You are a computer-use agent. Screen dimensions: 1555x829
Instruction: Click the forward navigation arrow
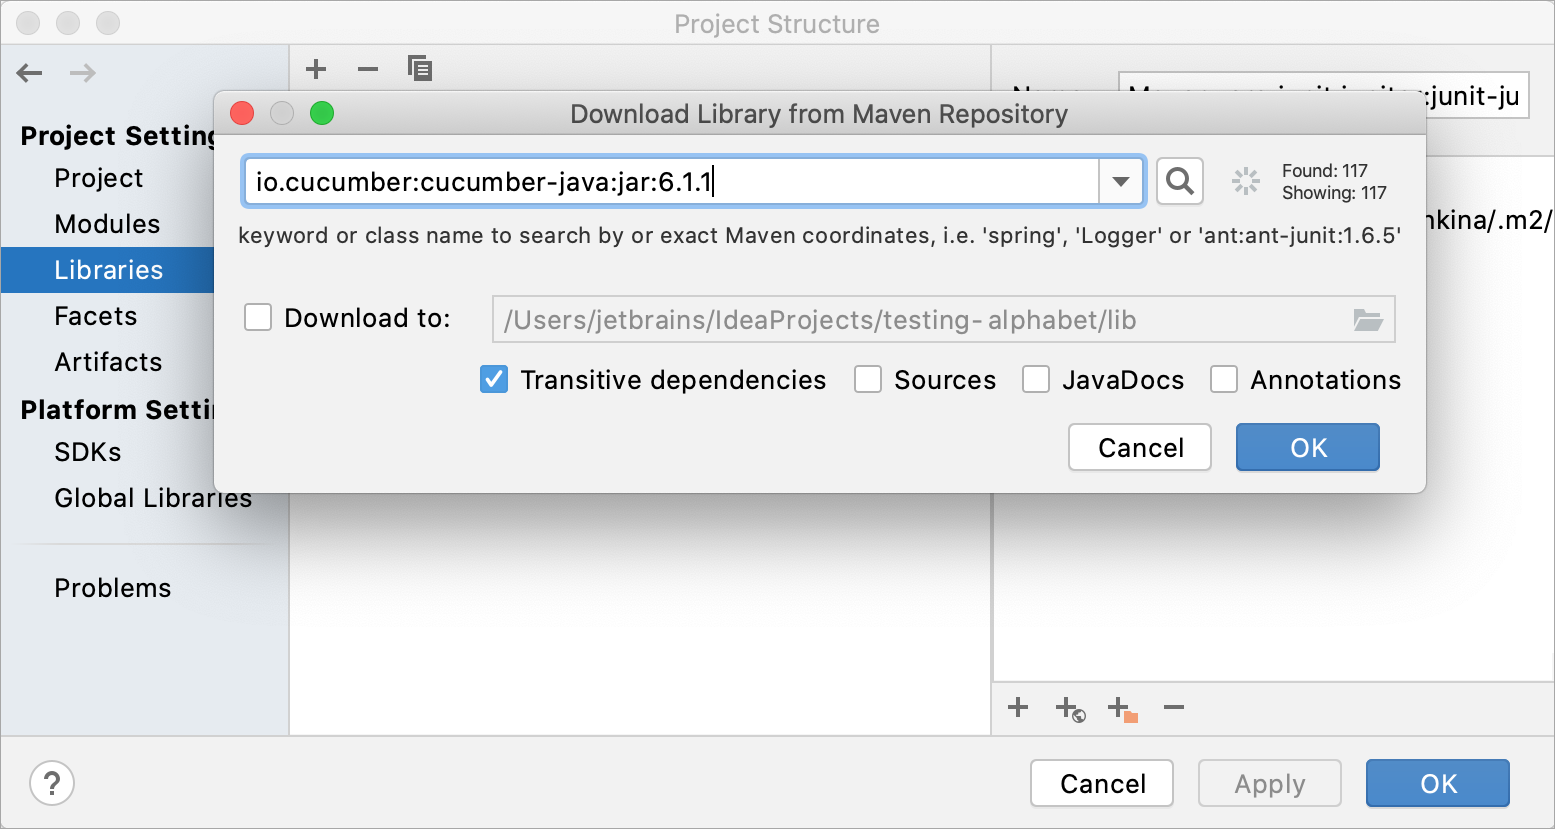click(x=82, y=72)
